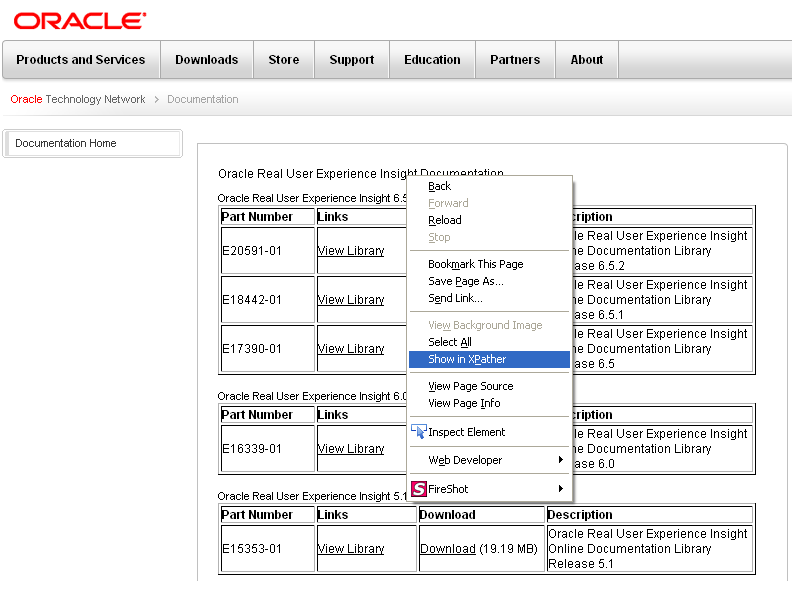Click the Oracle logo
This screenshot has height=595, width=792.
pyautogui.click(x=80, y=21)
